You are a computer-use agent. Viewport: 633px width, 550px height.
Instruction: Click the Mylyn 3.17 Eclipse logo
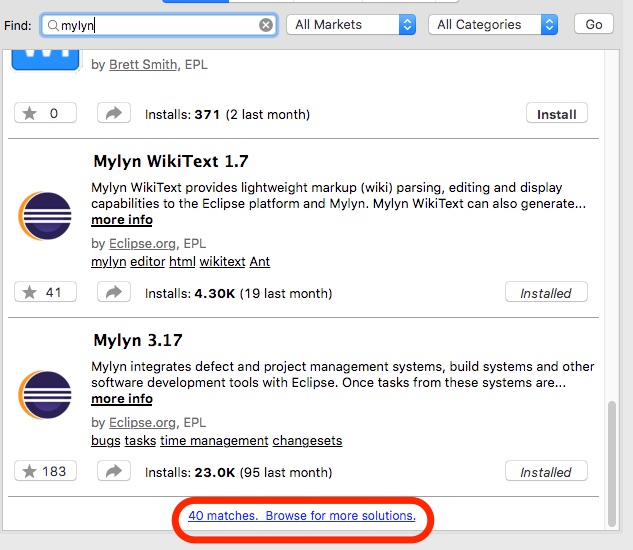tap(45, 395)
